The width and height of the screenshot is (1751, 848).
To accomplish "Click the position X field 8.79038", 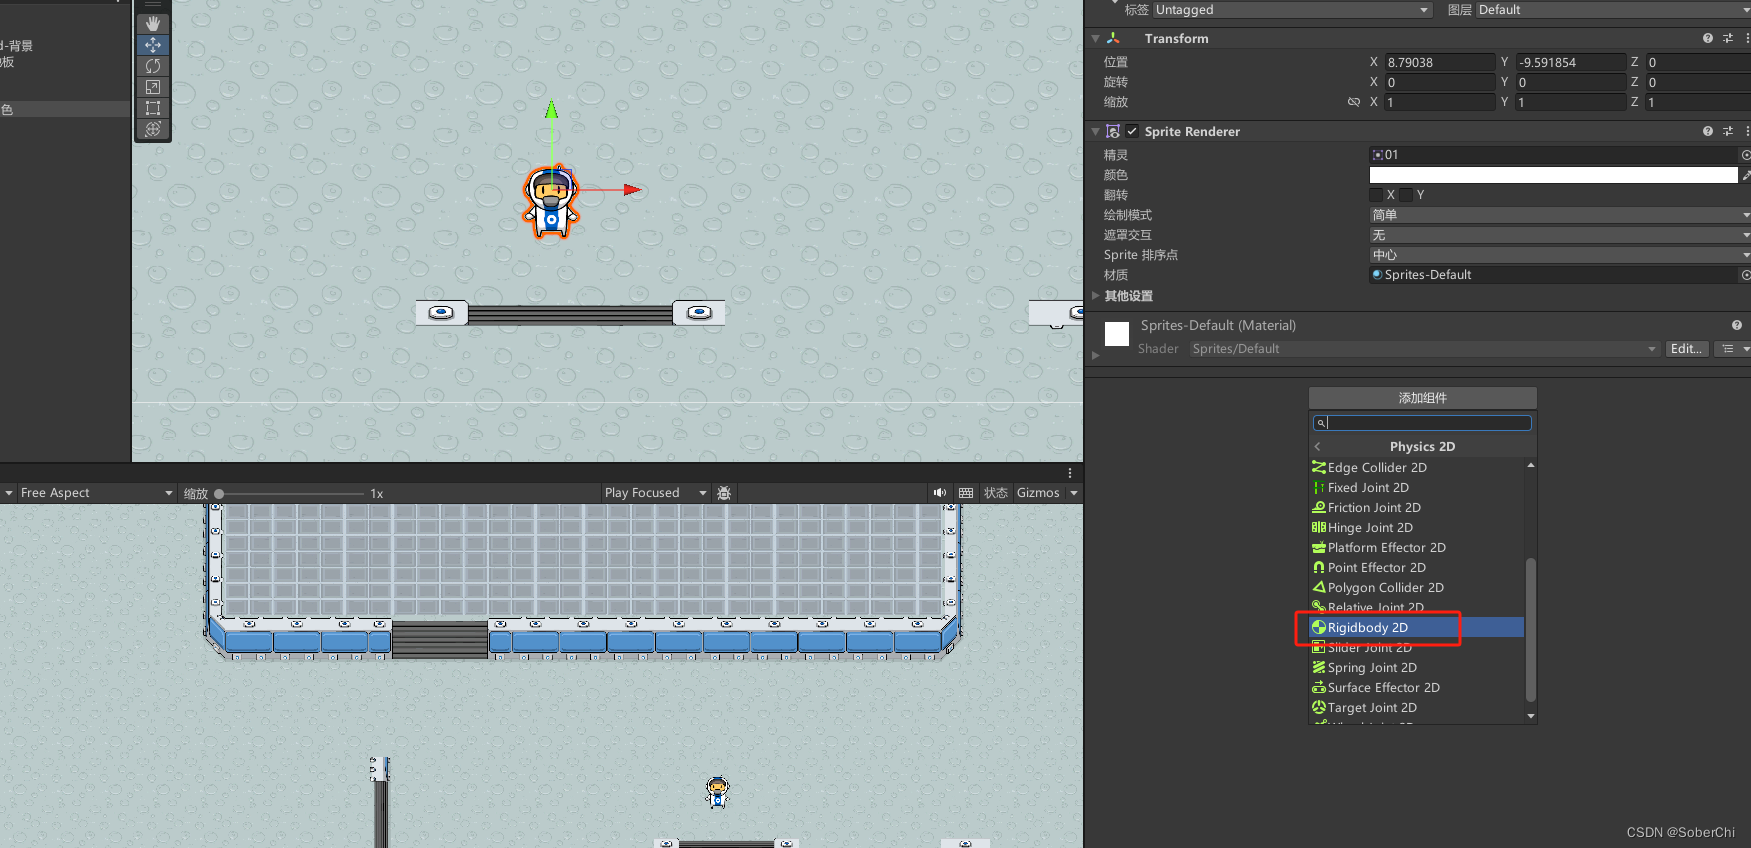I will (1439, 62).
